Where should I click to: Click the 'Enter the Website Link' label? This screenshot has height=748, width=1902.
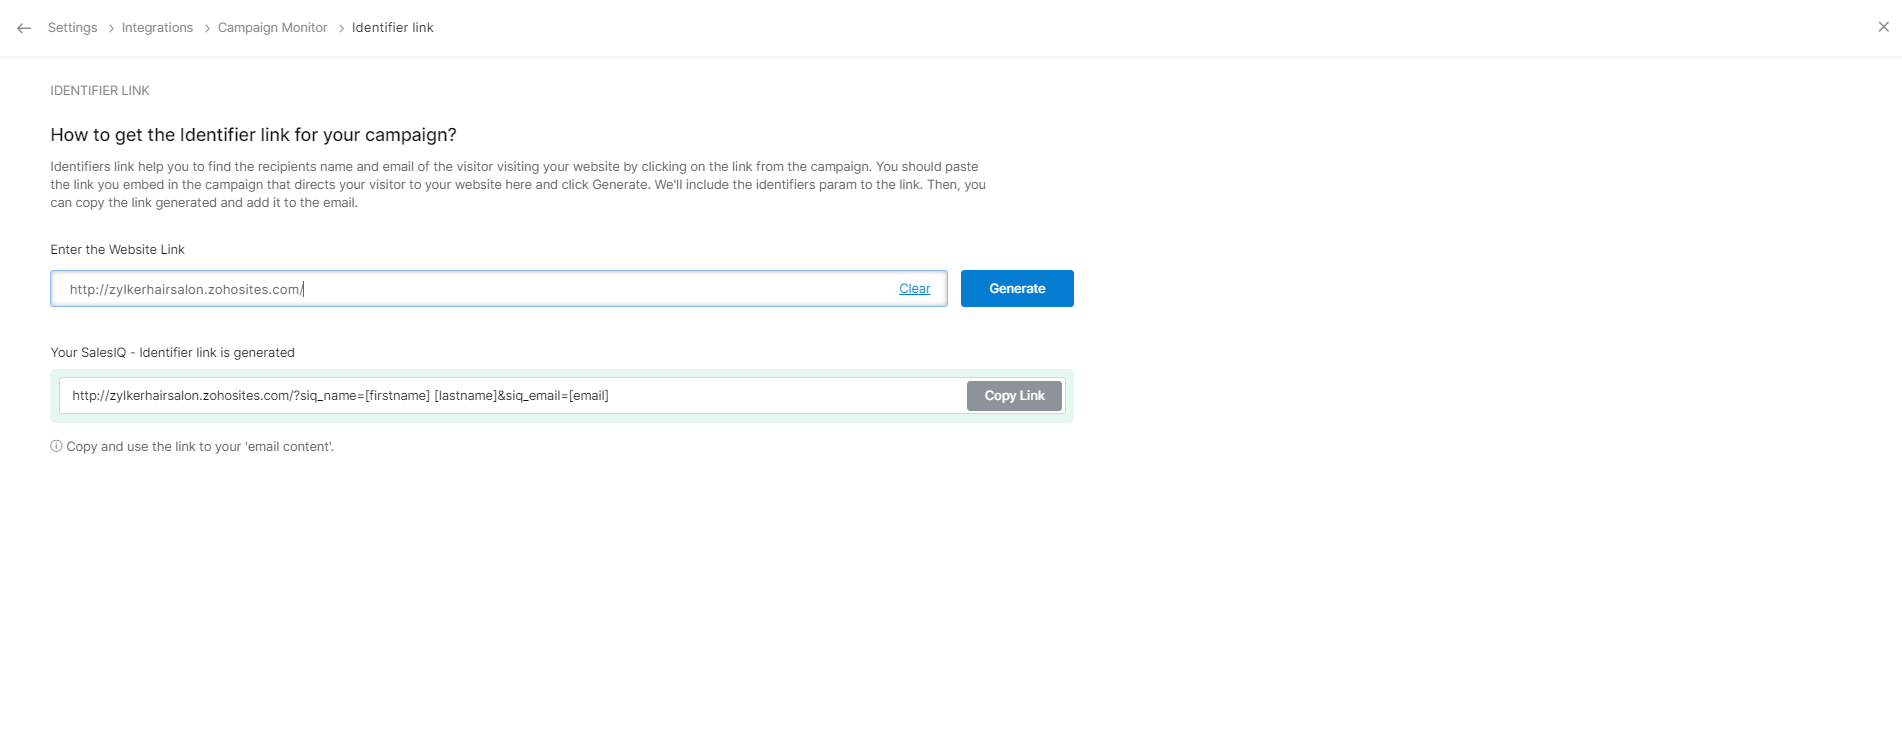pos(118,250)
